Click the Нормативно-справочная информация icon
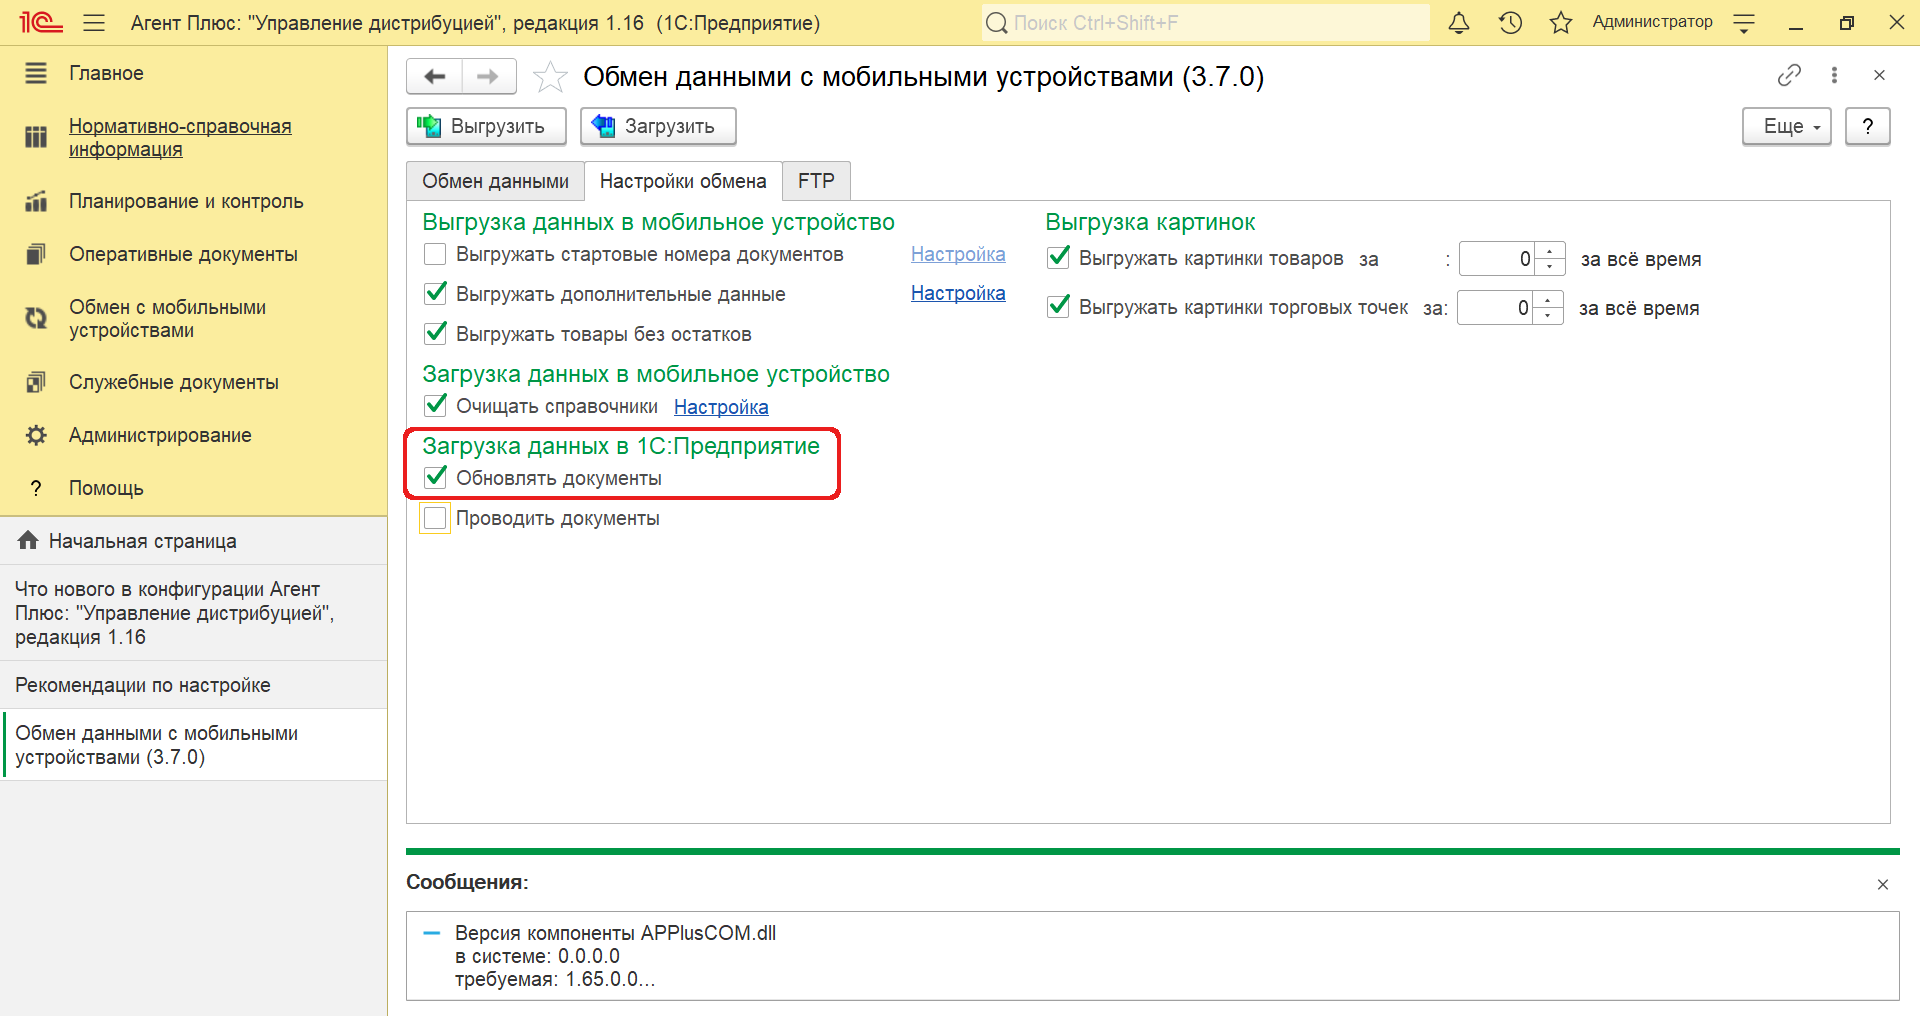 click(36, 137)
